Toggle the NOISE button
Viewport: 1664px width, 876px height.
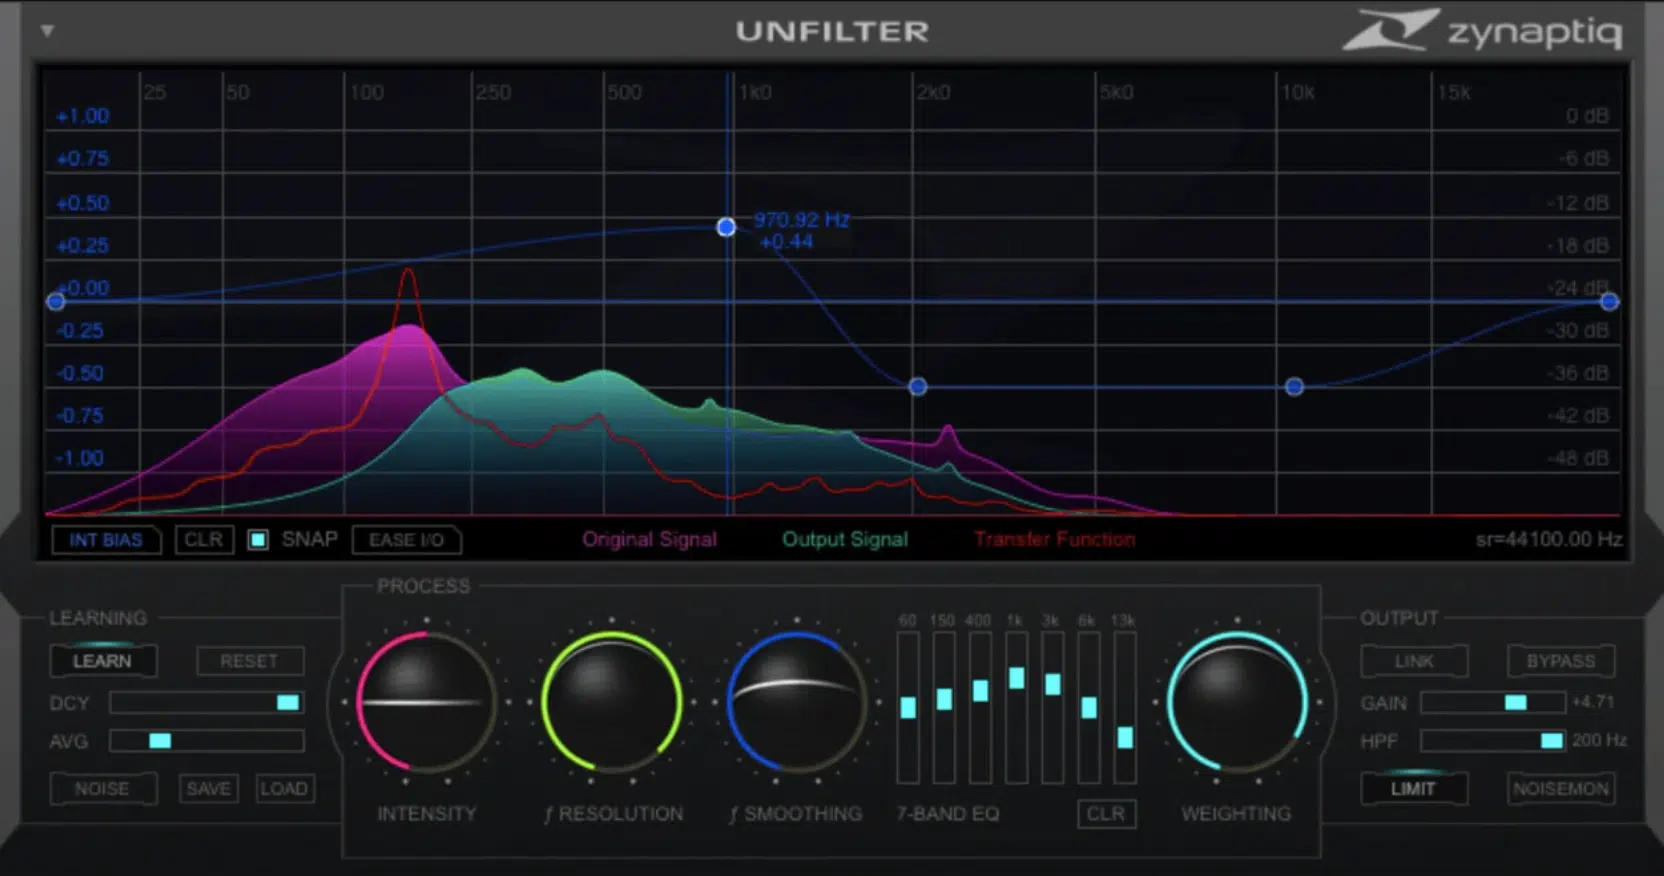click(102, 789)
